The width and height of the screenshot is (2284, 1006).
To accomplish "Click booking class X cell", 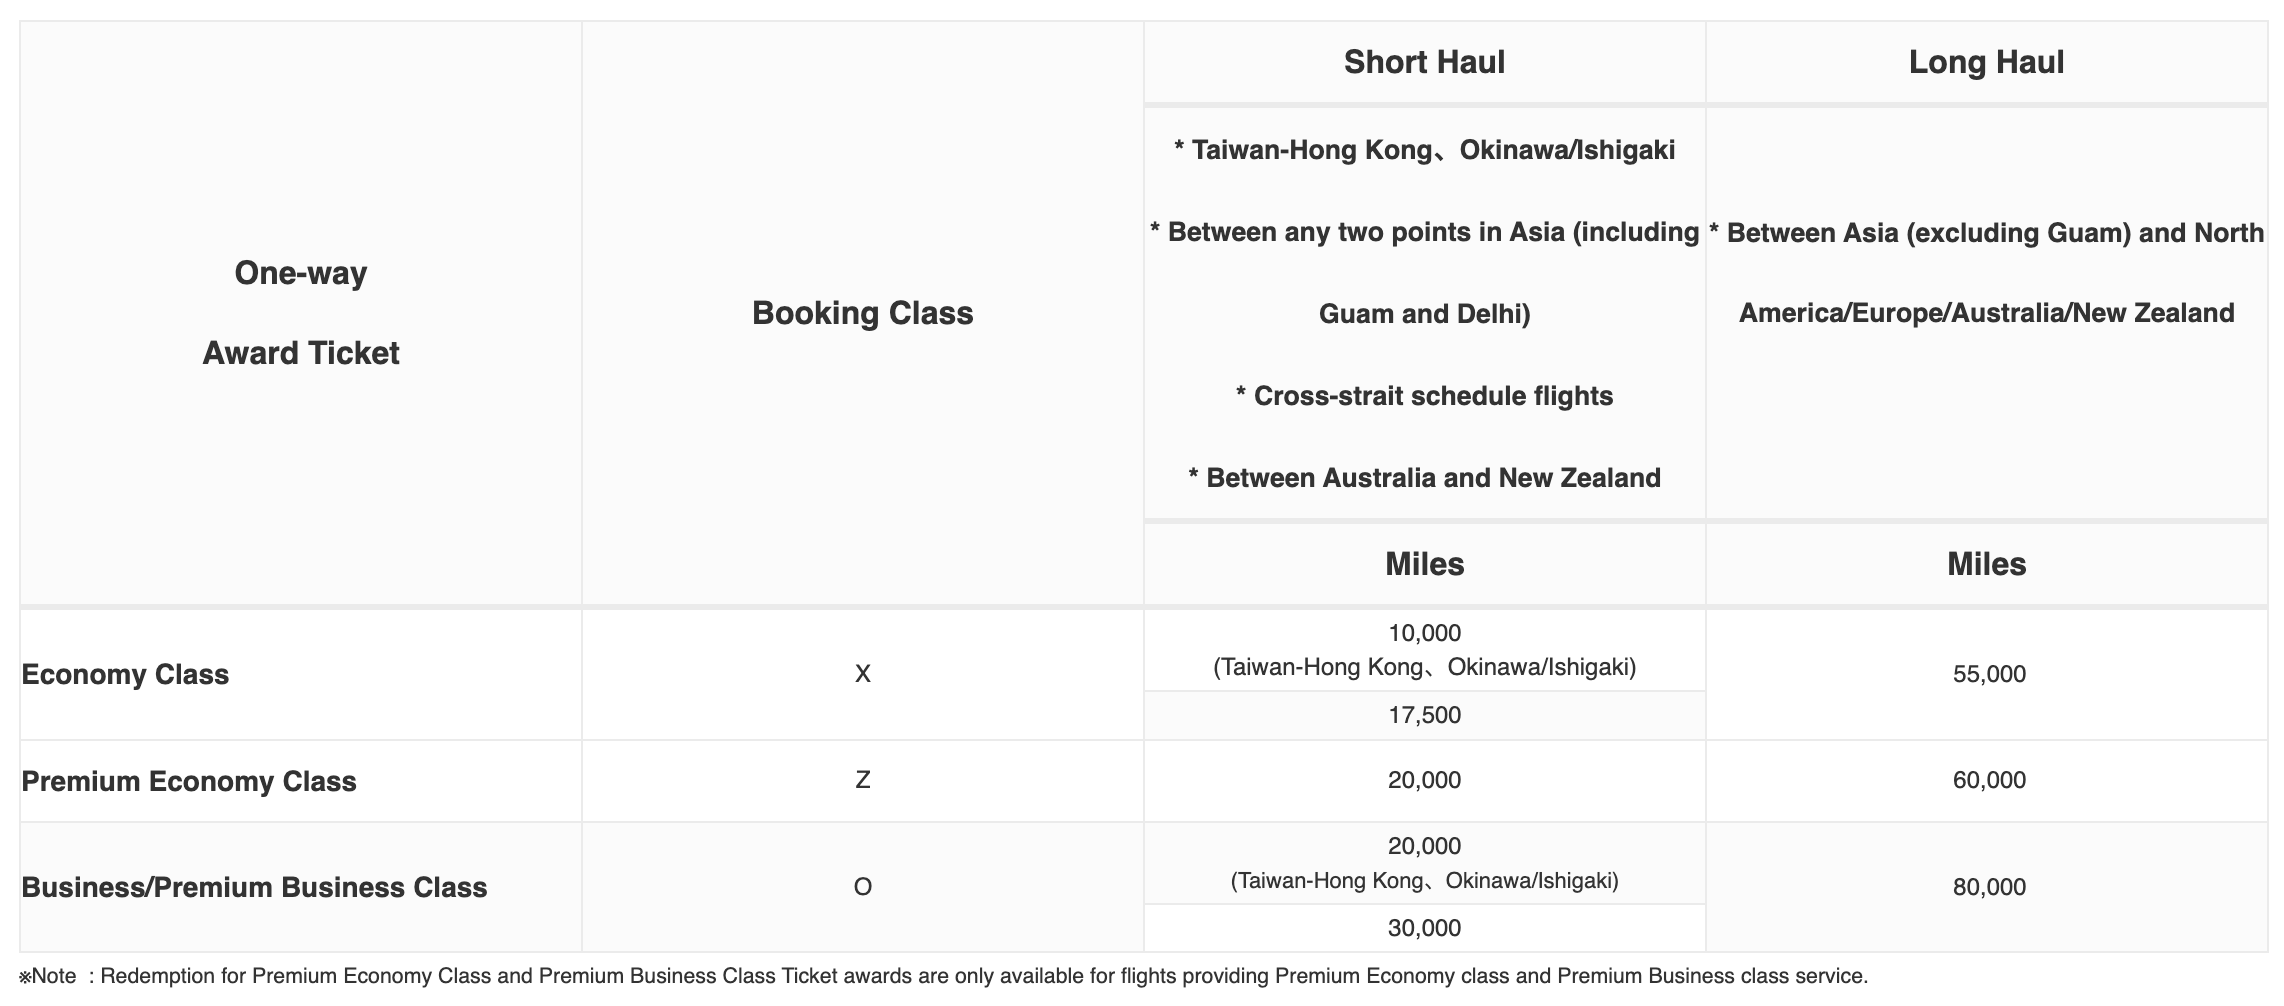I will point(862,674).
